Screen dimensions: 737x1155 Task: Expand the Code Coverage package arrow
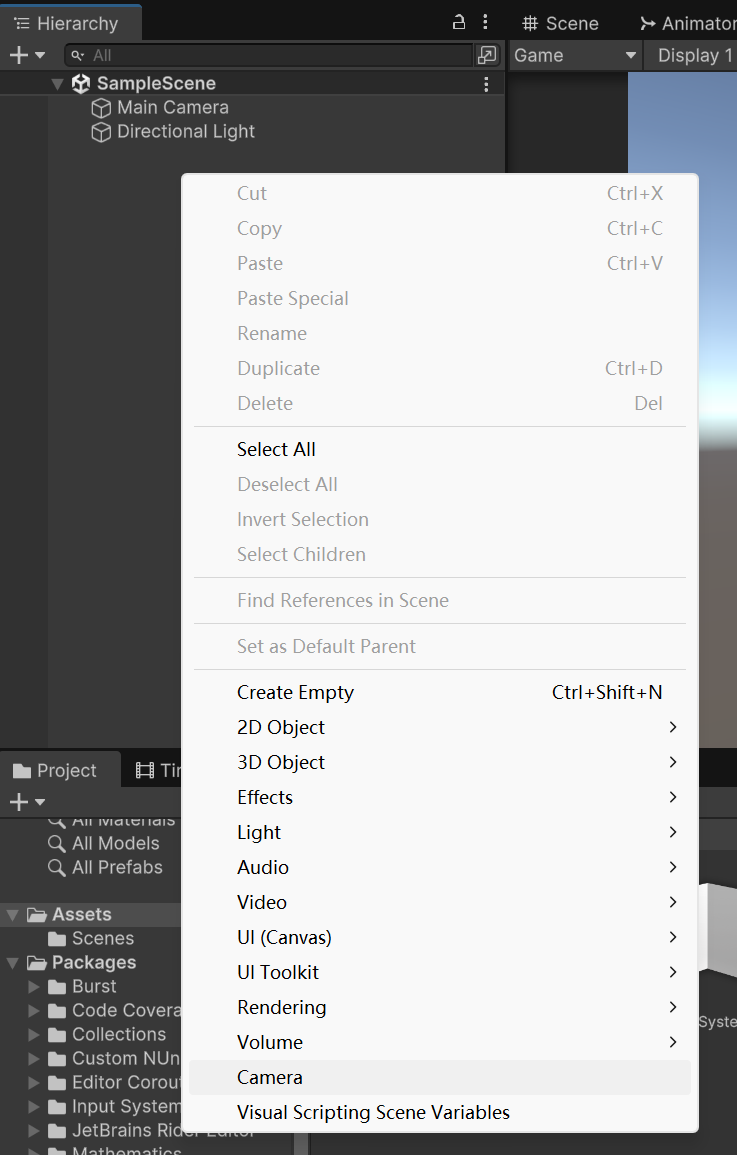(x=34, y=1011)
